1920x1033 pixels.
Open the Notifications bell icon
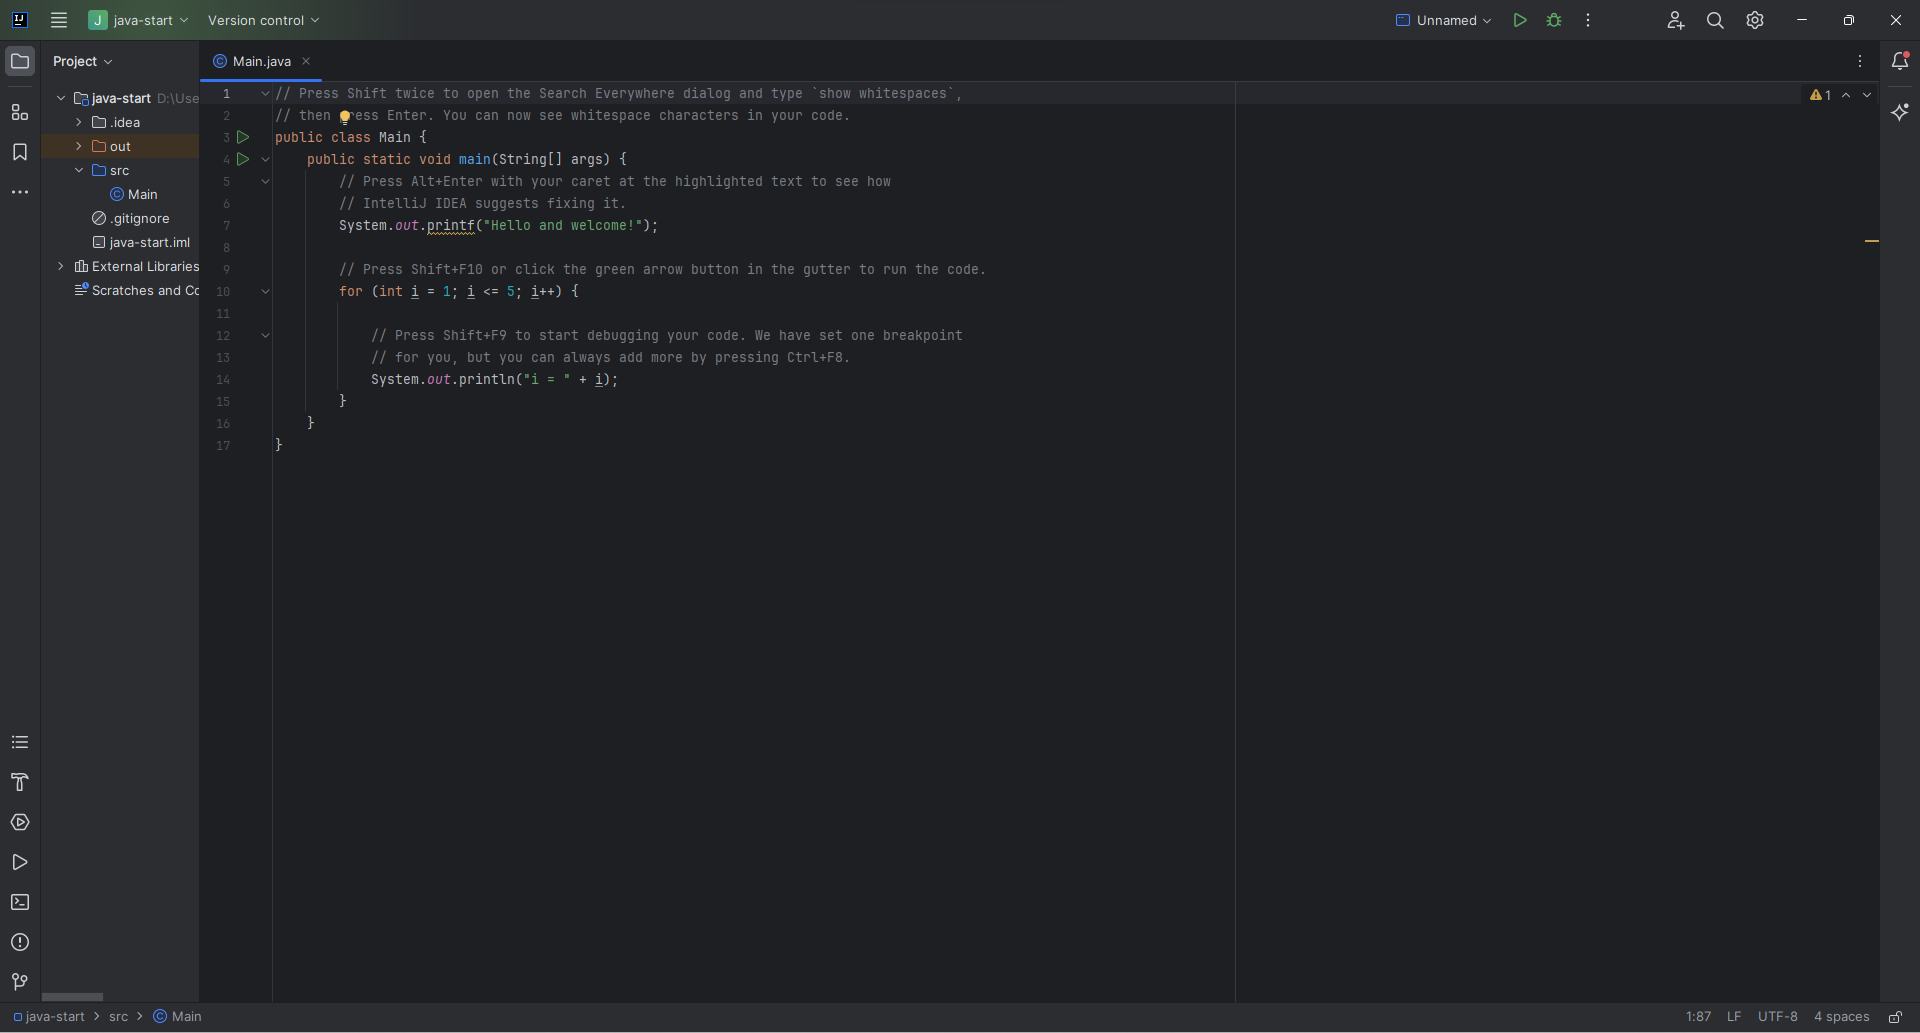1900,61
